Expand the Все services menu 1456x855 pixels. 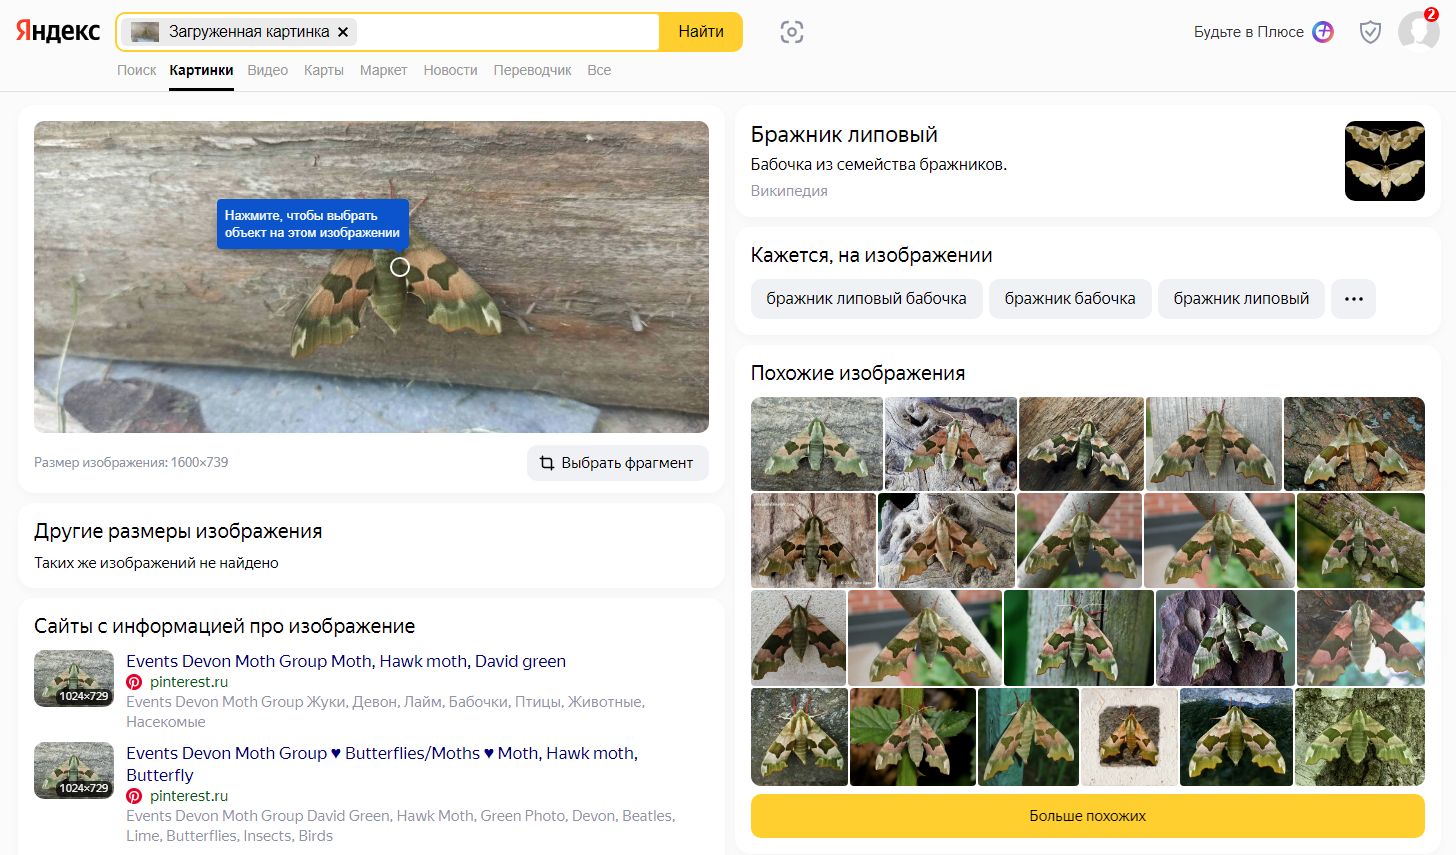[599, 70]
